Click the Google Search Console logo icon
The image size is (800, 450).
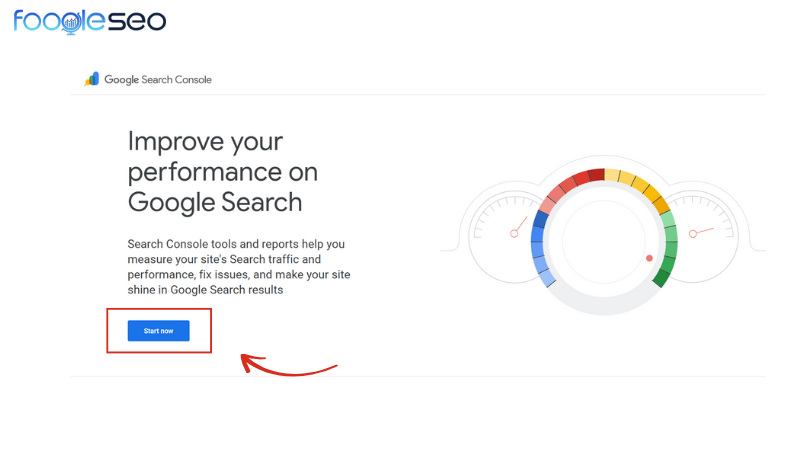coord(92,79)
